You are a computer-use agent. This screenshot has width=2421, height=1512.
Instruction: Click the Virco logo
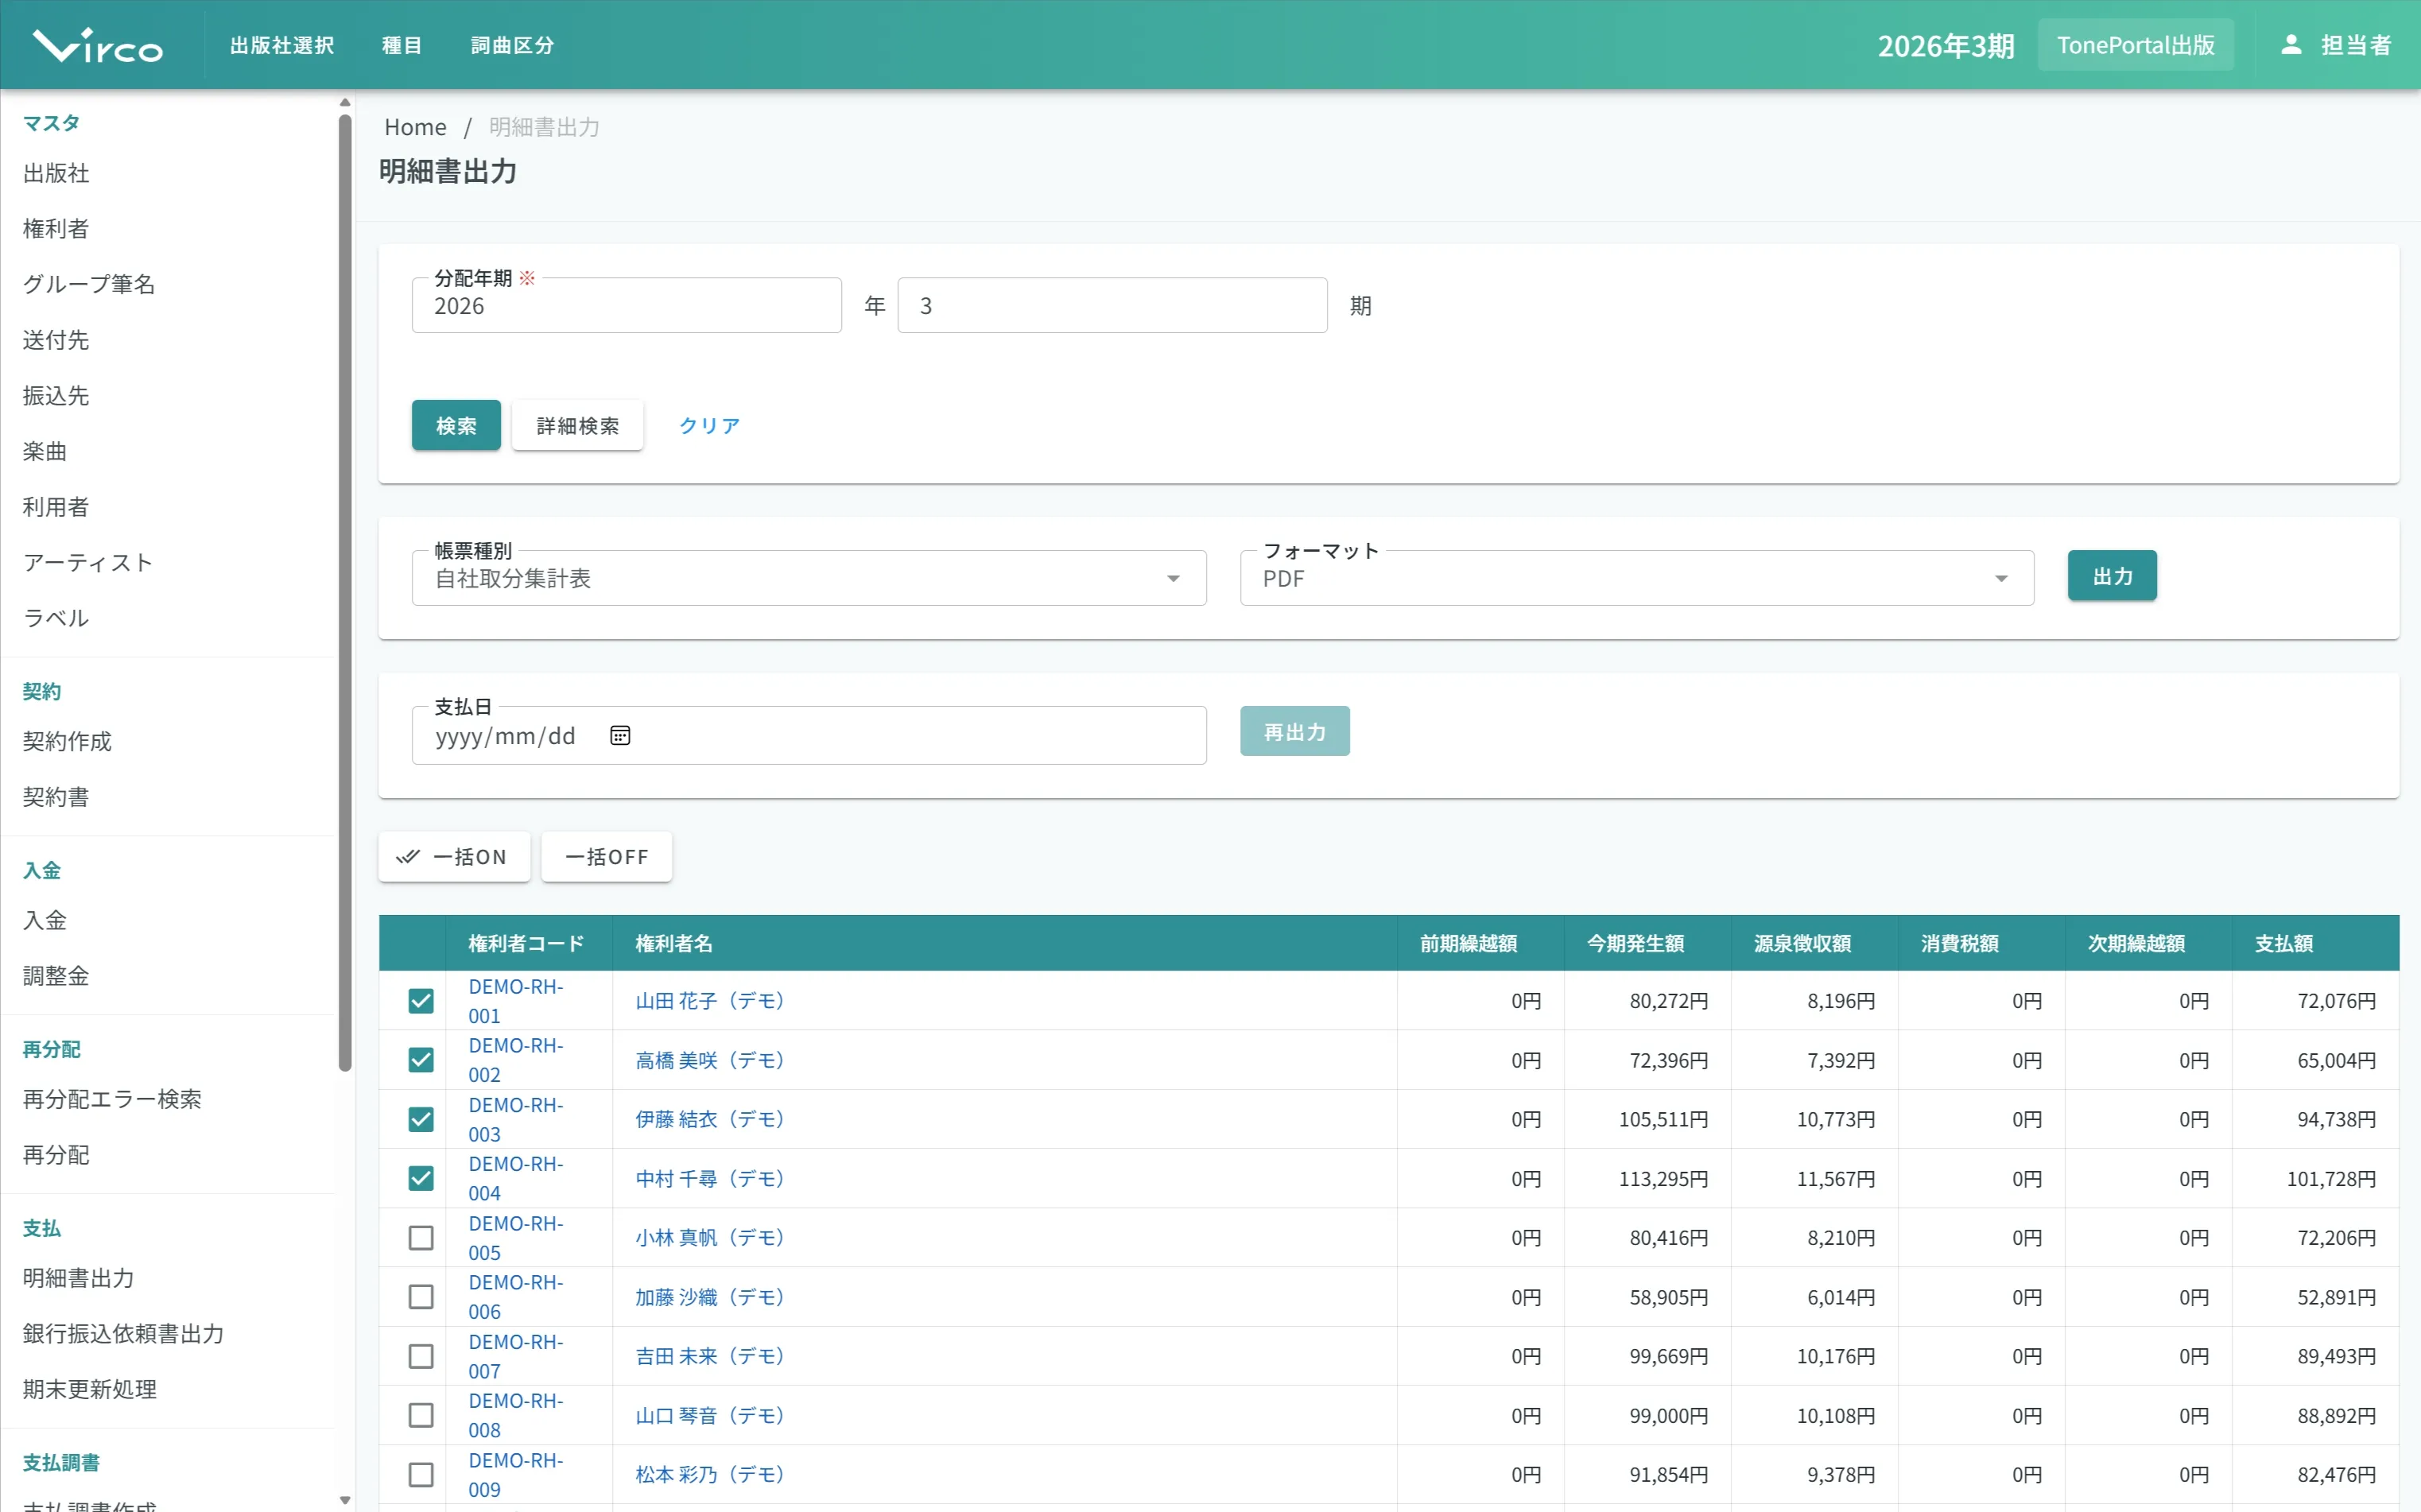98,45
